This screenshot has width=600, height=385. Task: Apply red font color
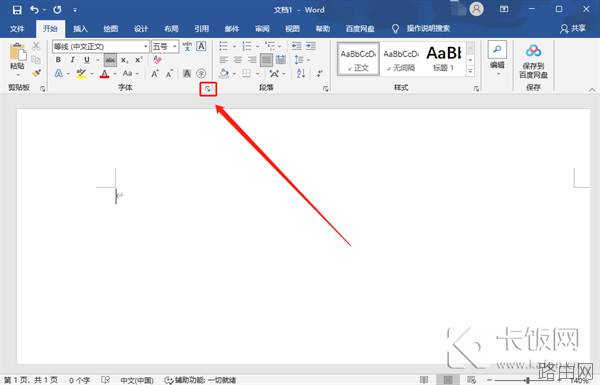tap(104, 73)
